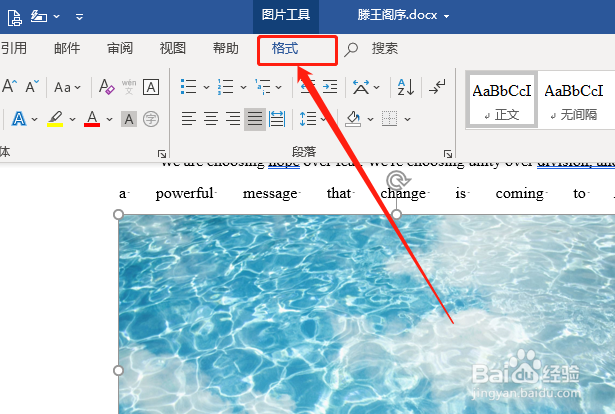Apply yellow text highlight color
The image size is (615, 414).
(x=55, y=119)
